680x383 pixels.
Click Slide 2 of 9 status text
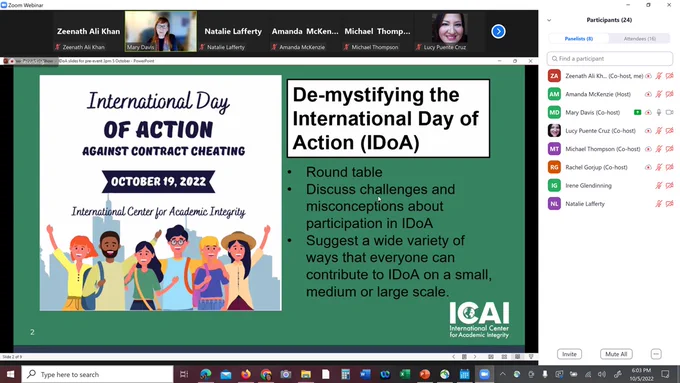pos(12,357)
